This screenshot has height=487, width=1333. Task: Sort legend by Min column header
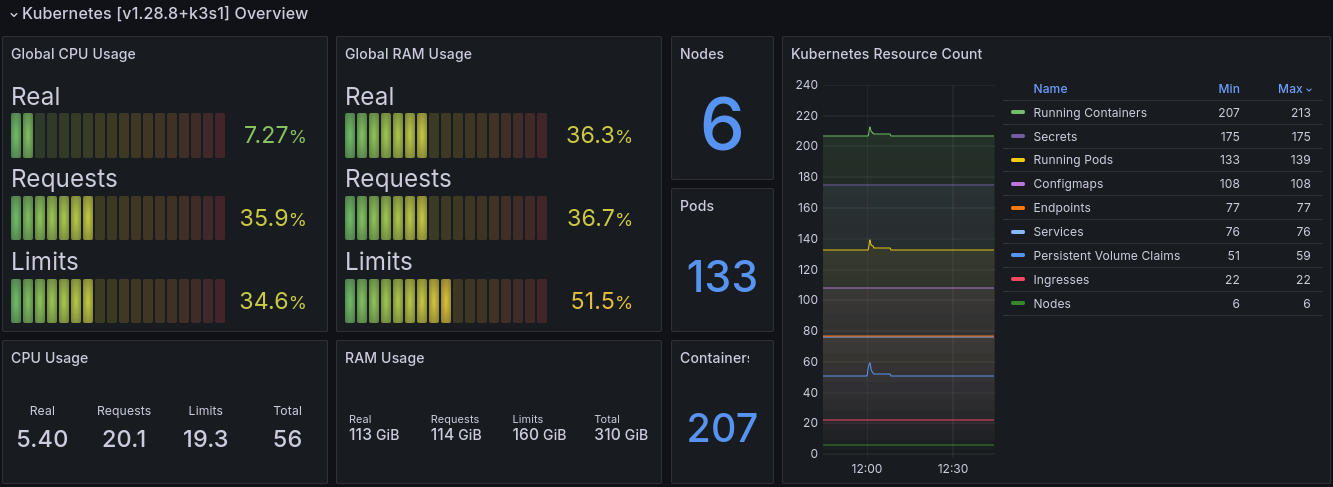pyautogui.click(x=1229, y=89)
